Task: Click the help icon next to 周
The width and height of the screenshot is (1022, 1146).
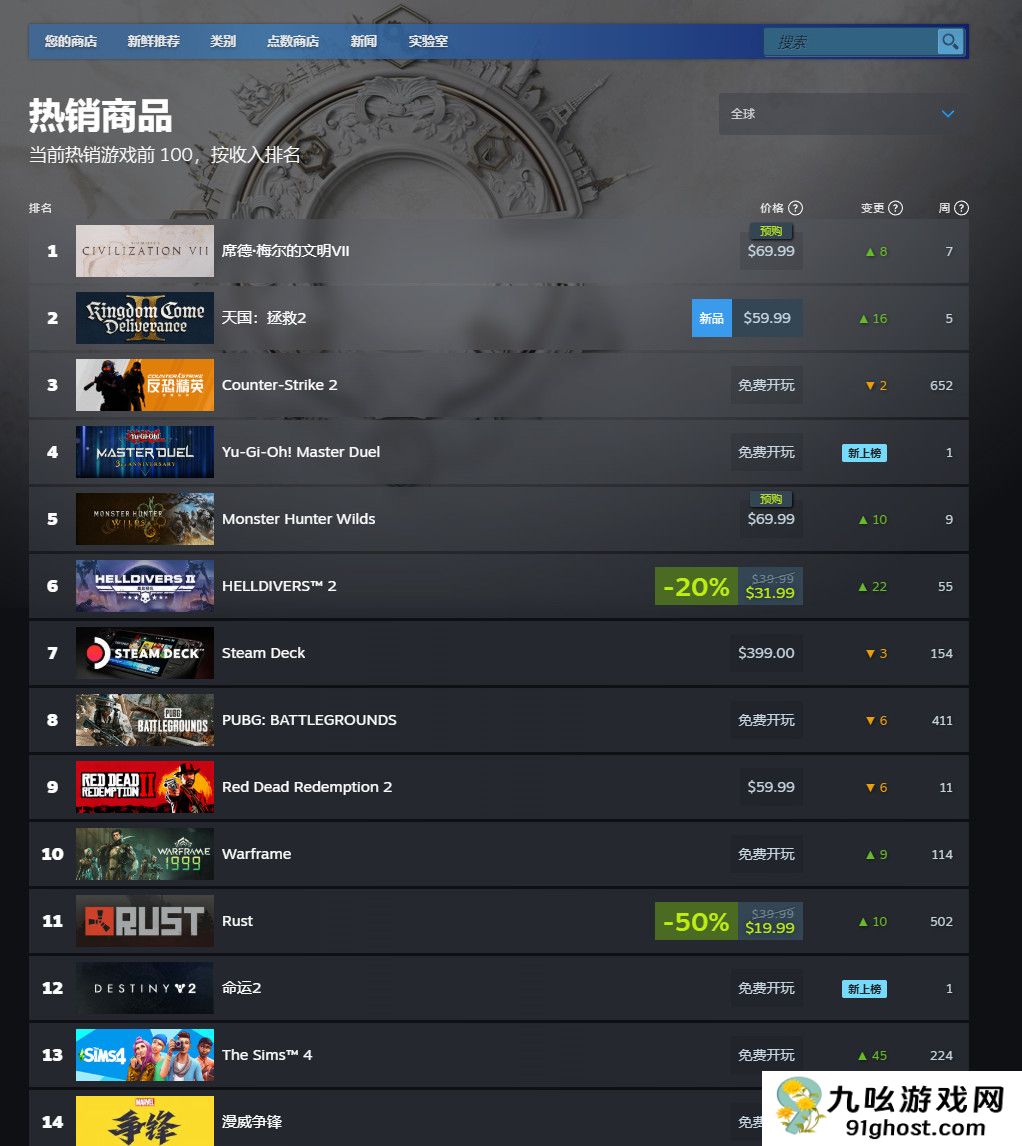Action: click(x=961, y=208)
